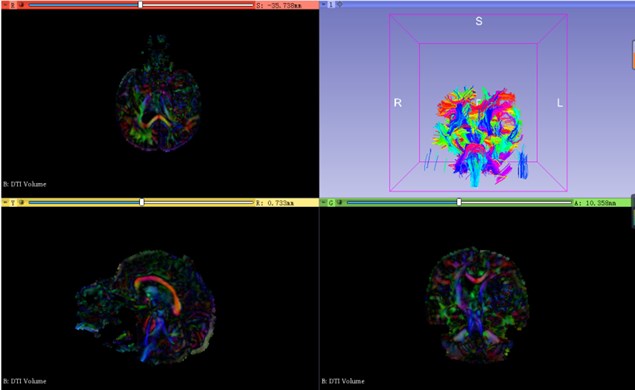Click the R label of the Red slice view
Image resolution: width=635 pixels, height=390 pixels.
(13, 6)
